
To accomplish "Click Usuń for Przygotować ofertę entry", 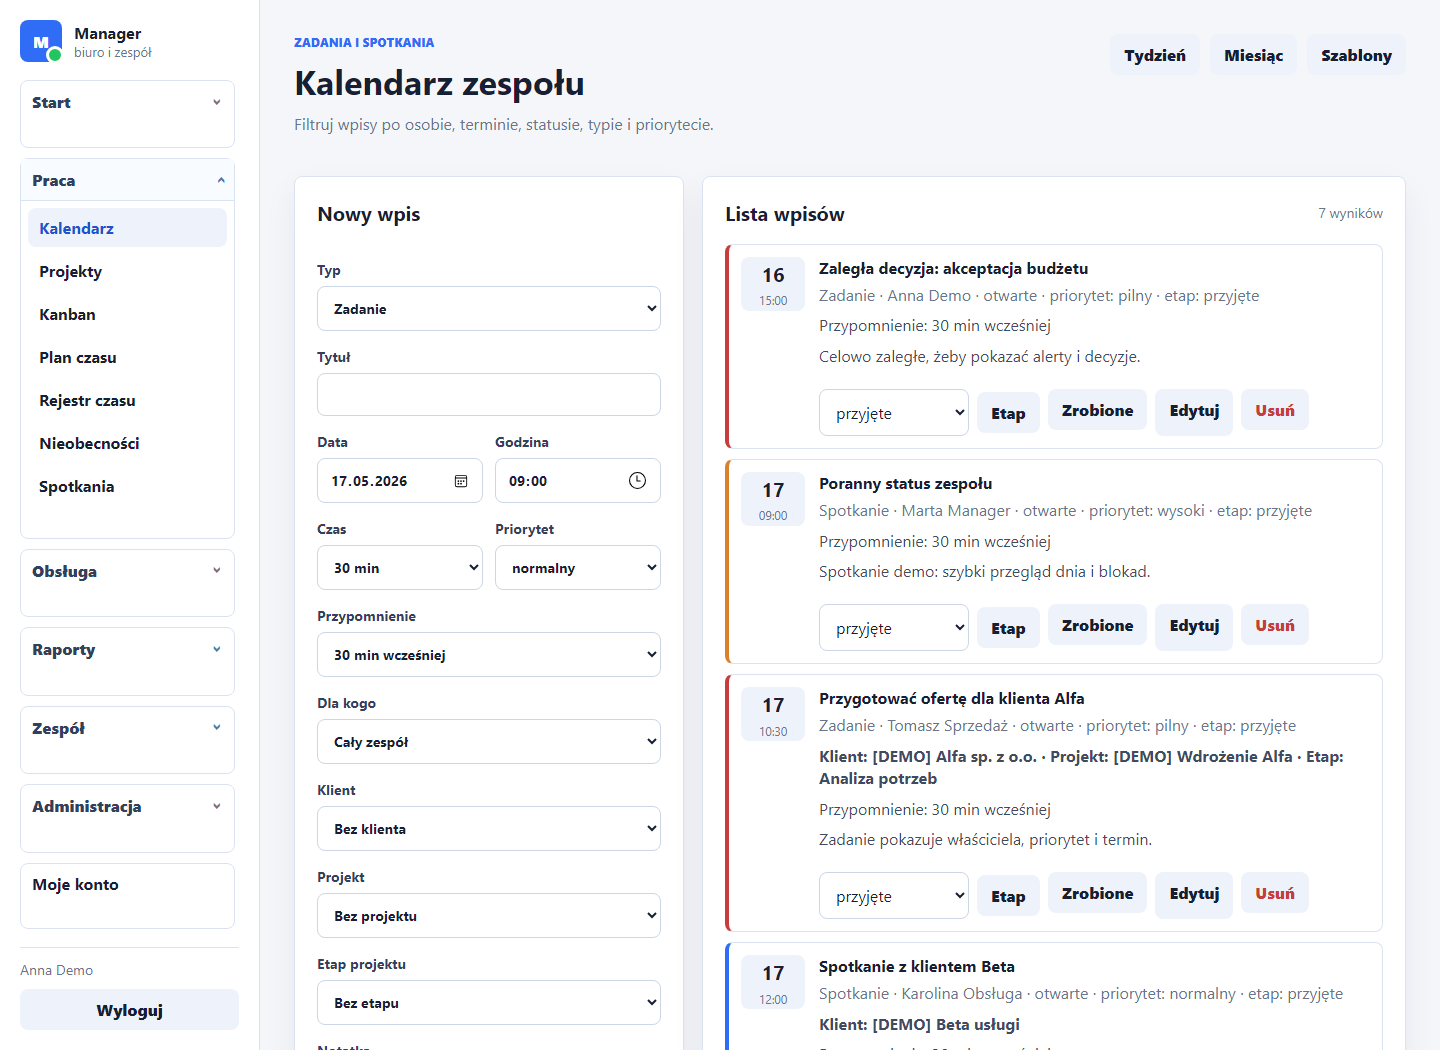I will point(1275,893).
